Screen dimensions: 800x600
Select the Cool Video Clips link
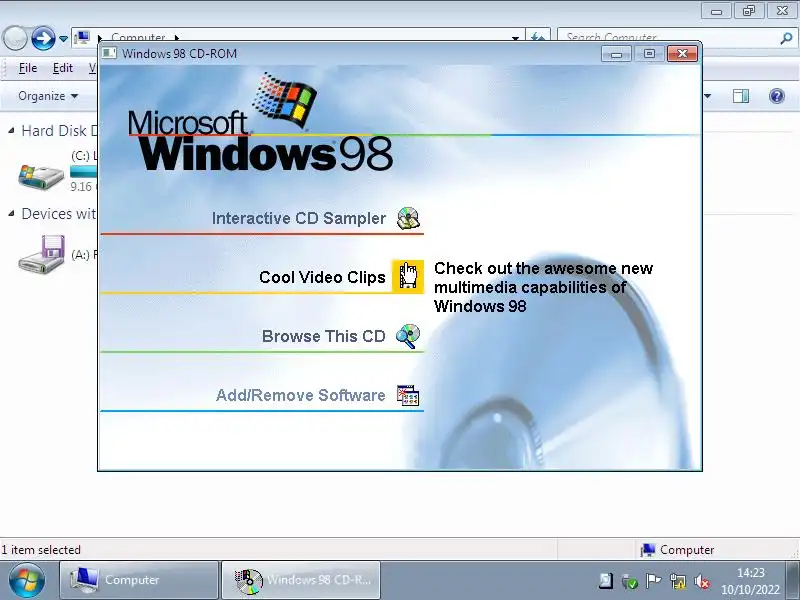322,277
